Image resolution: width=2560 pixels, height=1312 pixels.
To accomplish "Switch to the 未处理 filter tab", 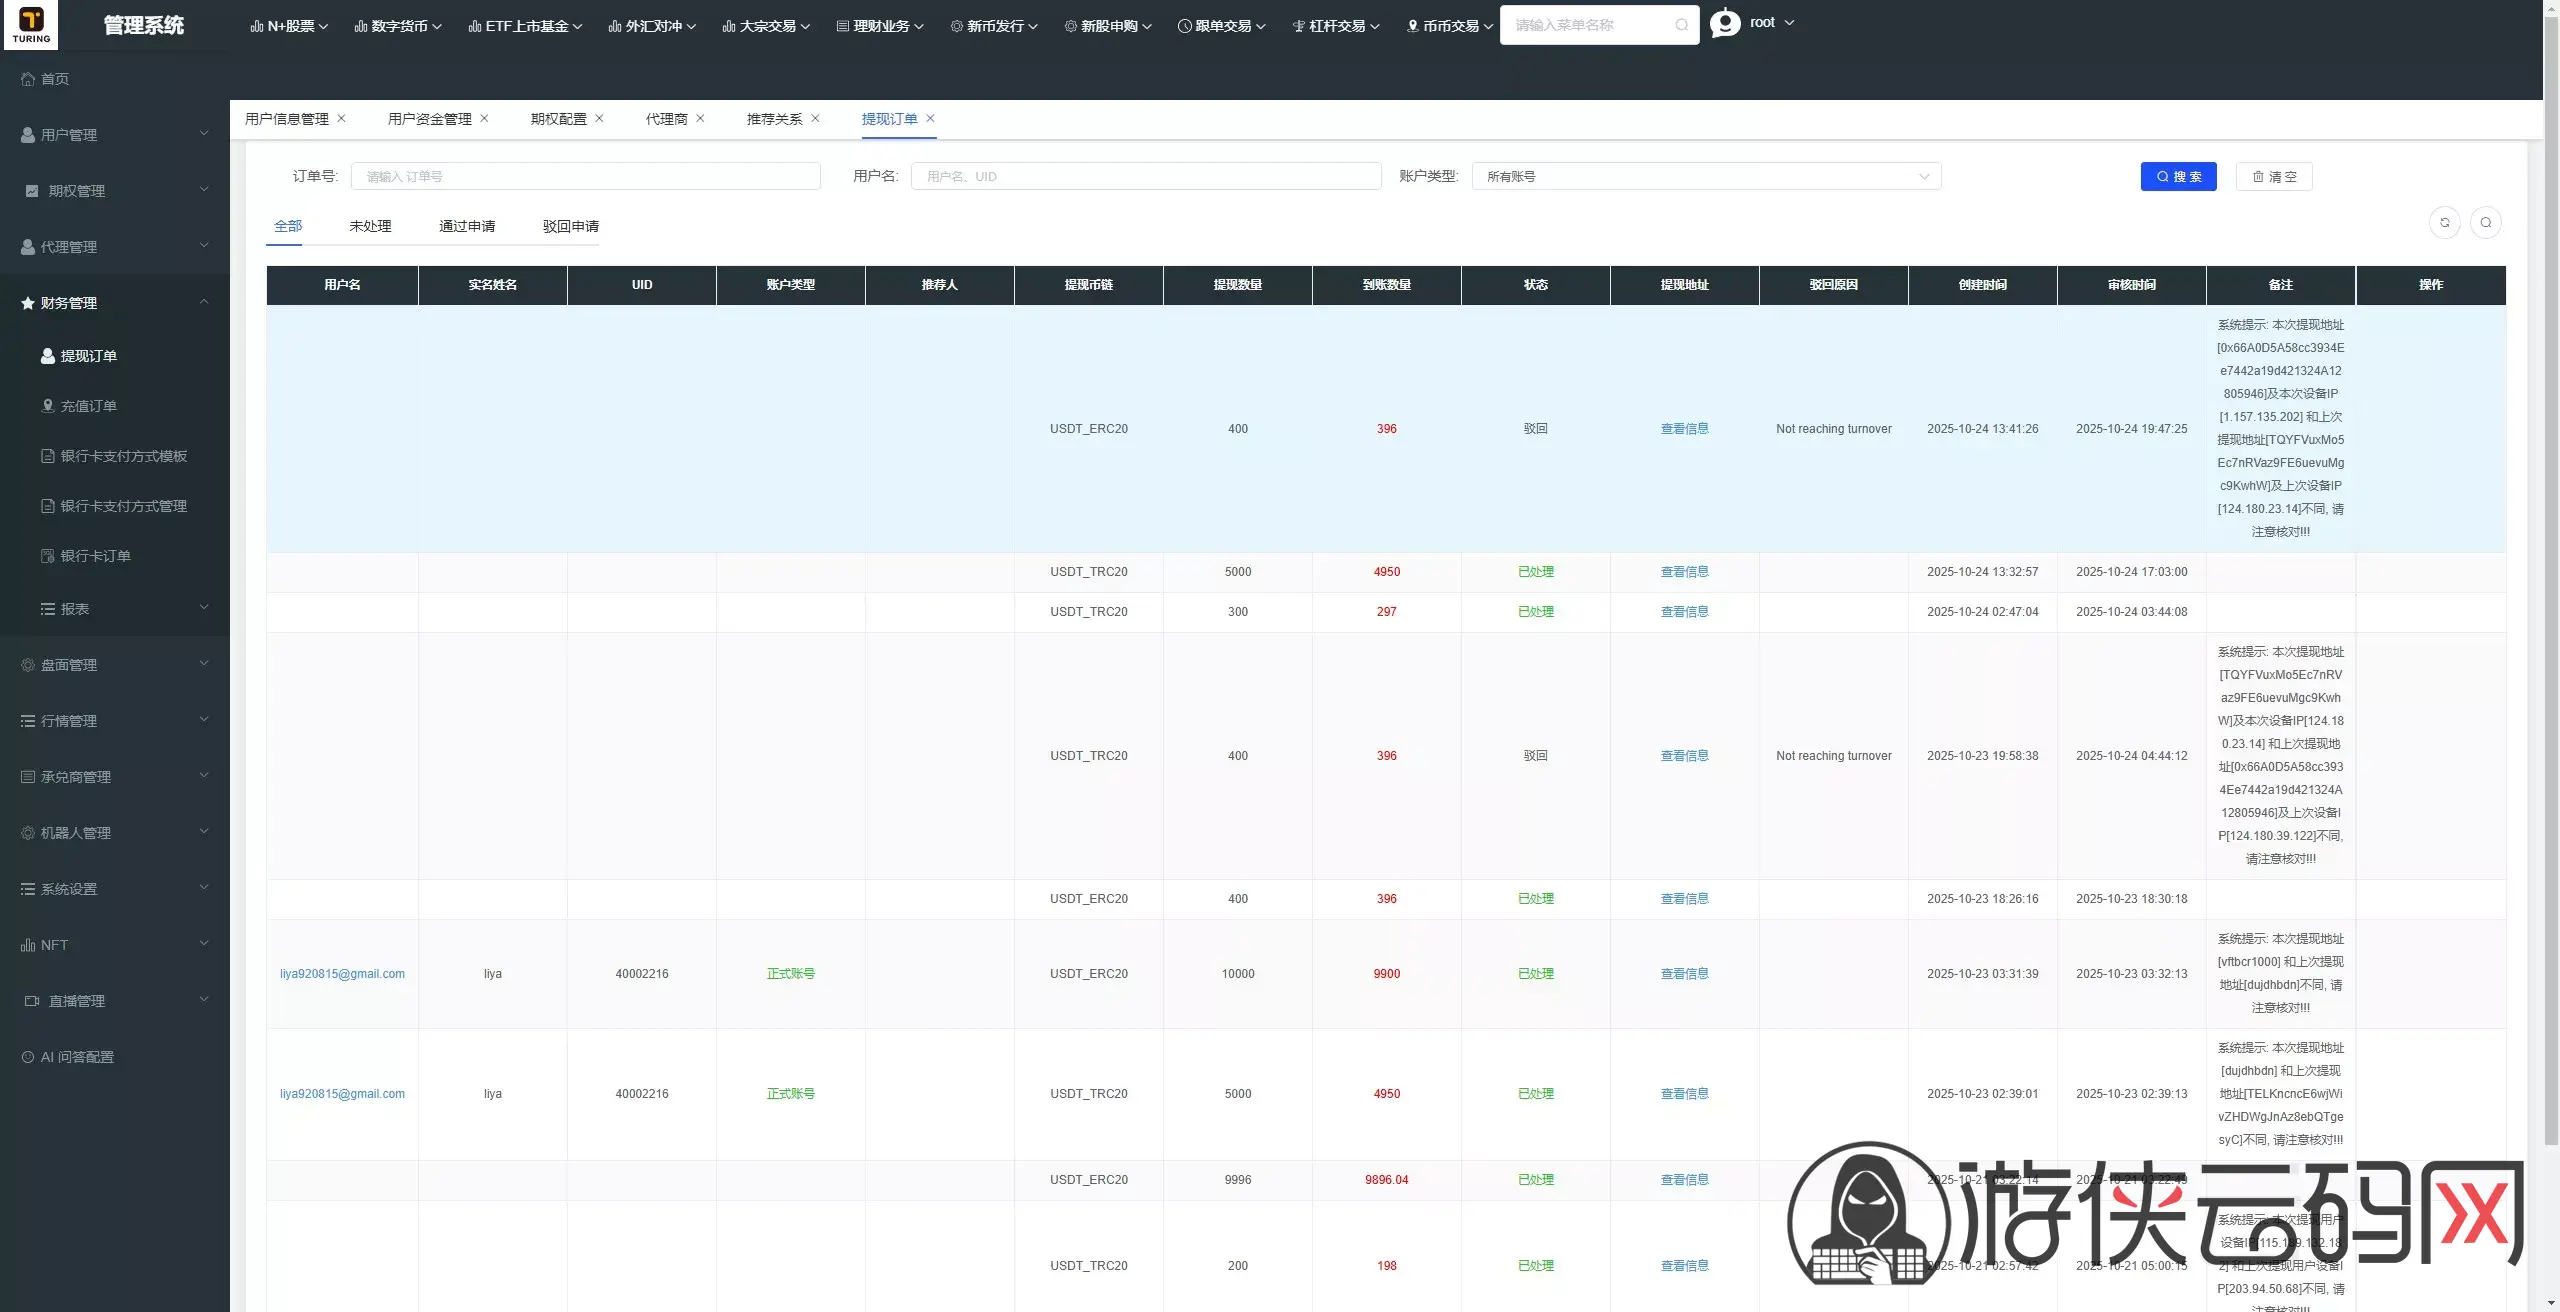I will pyautogui.click(x=370, y=226).
